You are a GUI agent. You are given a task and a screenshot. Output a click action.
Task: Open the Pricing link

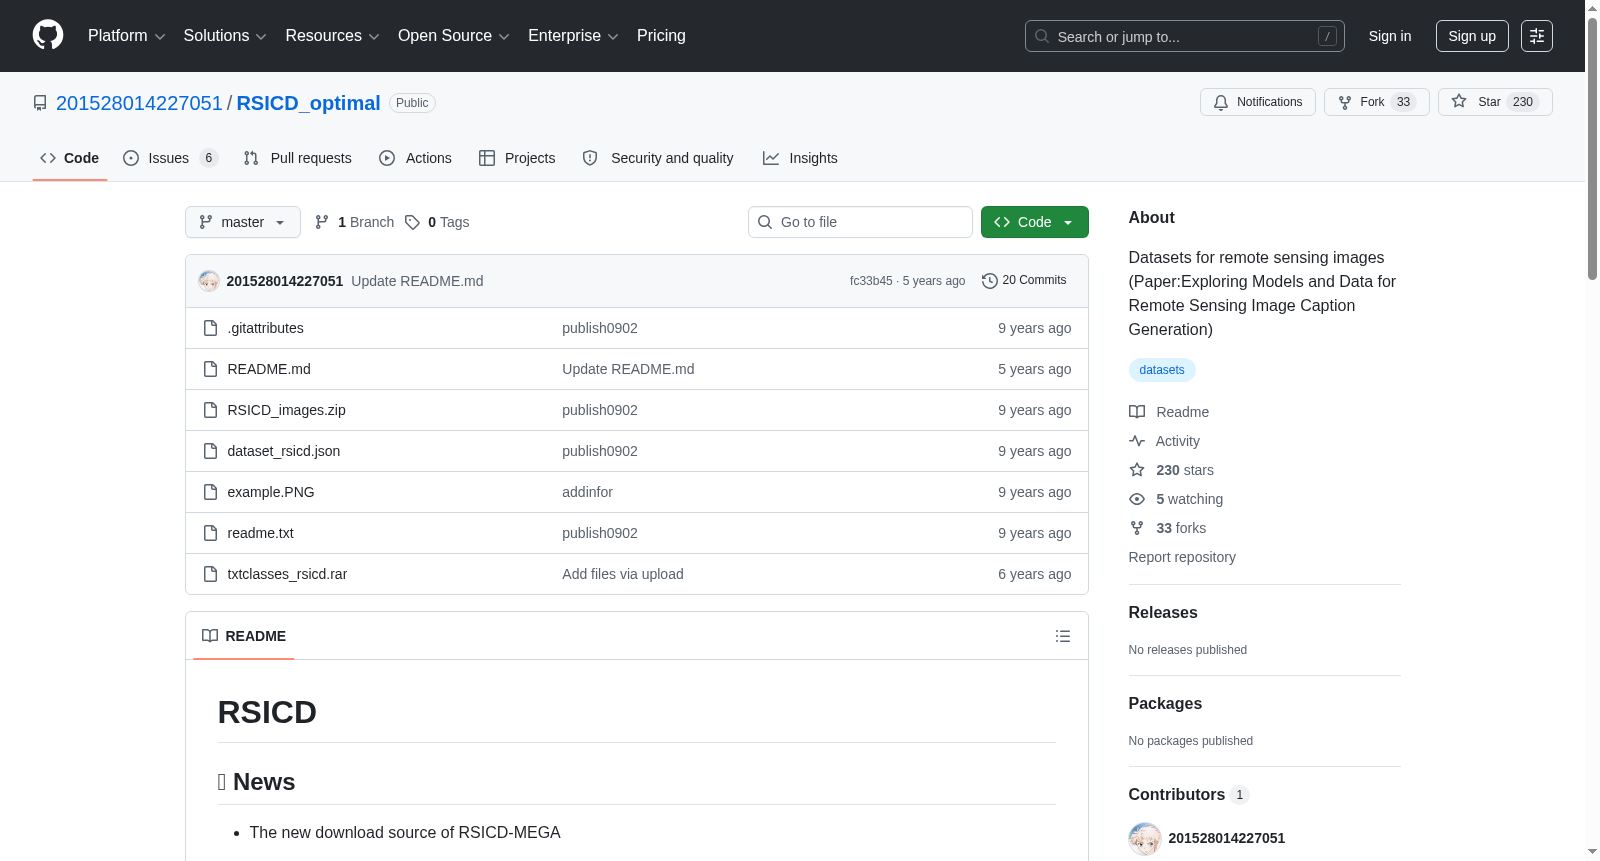point(661,36)
